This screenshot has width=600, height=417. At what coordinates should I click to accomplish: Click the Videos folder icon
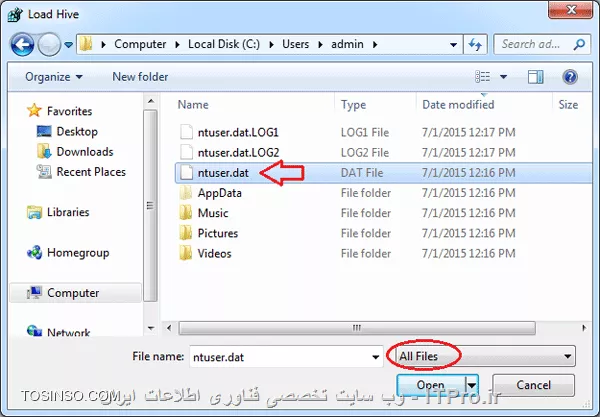tap(186, 253)
